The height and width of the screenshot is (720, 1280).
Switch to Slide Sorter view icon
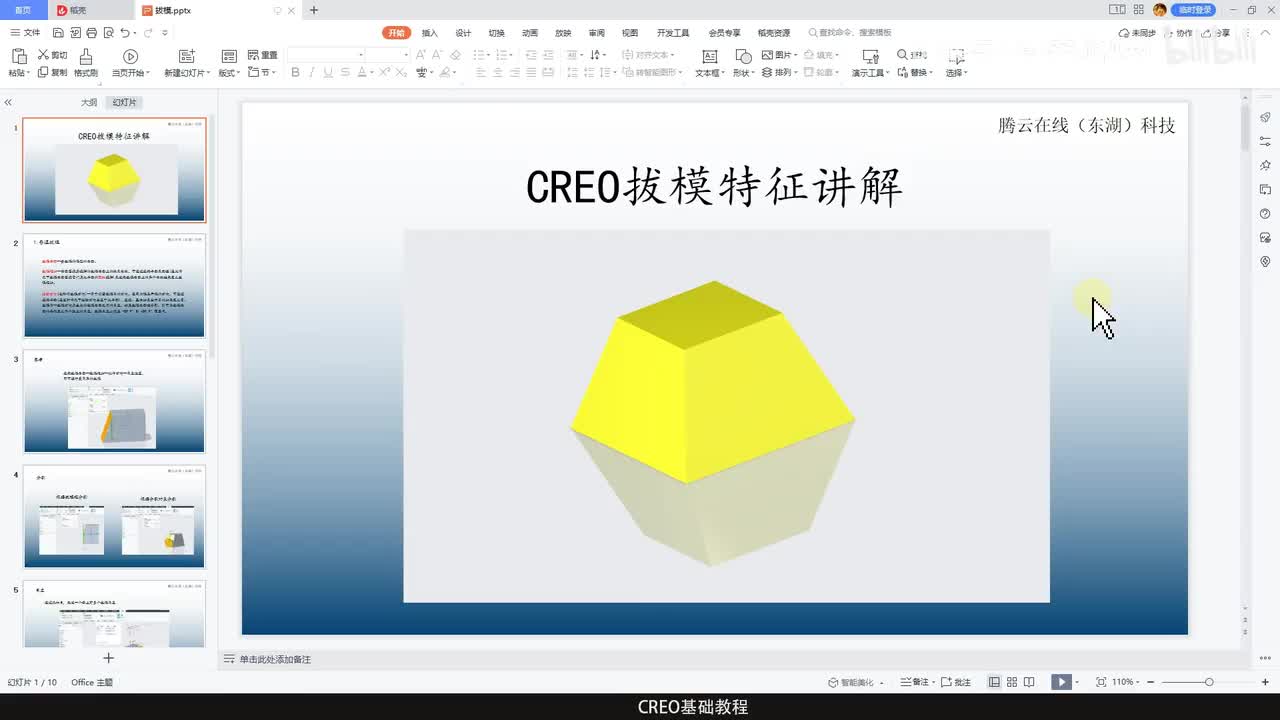(1012, 682)
